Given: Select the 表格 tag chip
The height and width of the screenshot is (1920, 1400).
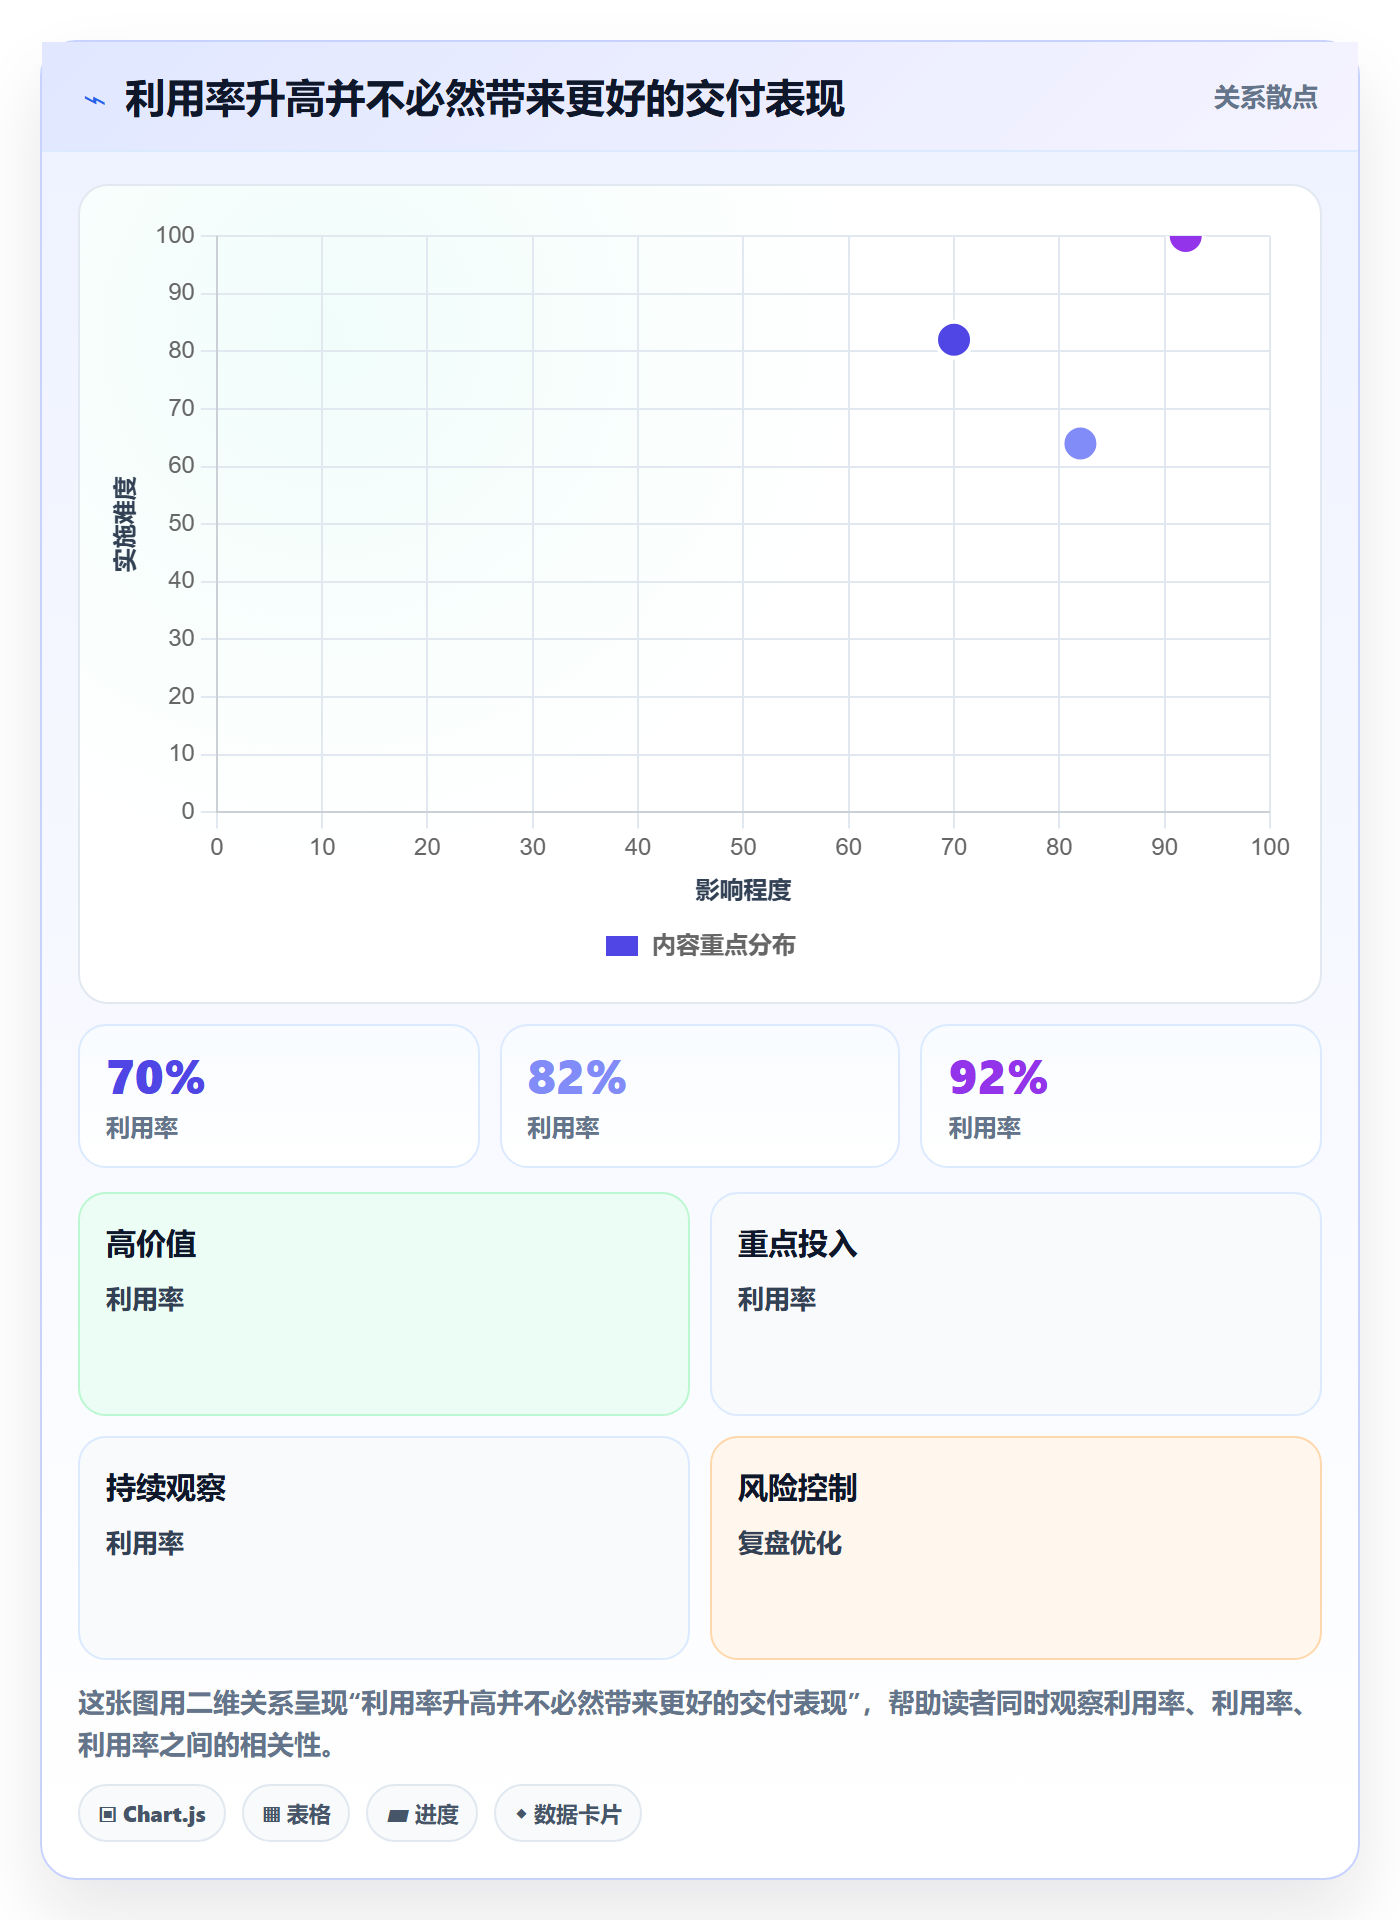Looking at the screenshot, I should pyautogui.click(x=296, y=1814).
